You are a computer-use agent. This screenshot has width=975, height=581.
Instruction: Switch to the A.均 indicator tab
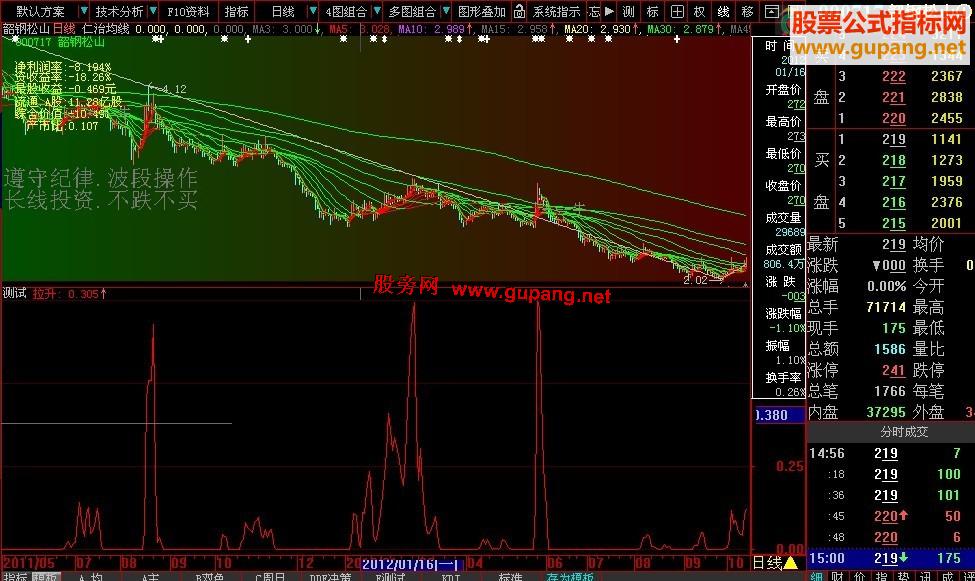[91, 577]
